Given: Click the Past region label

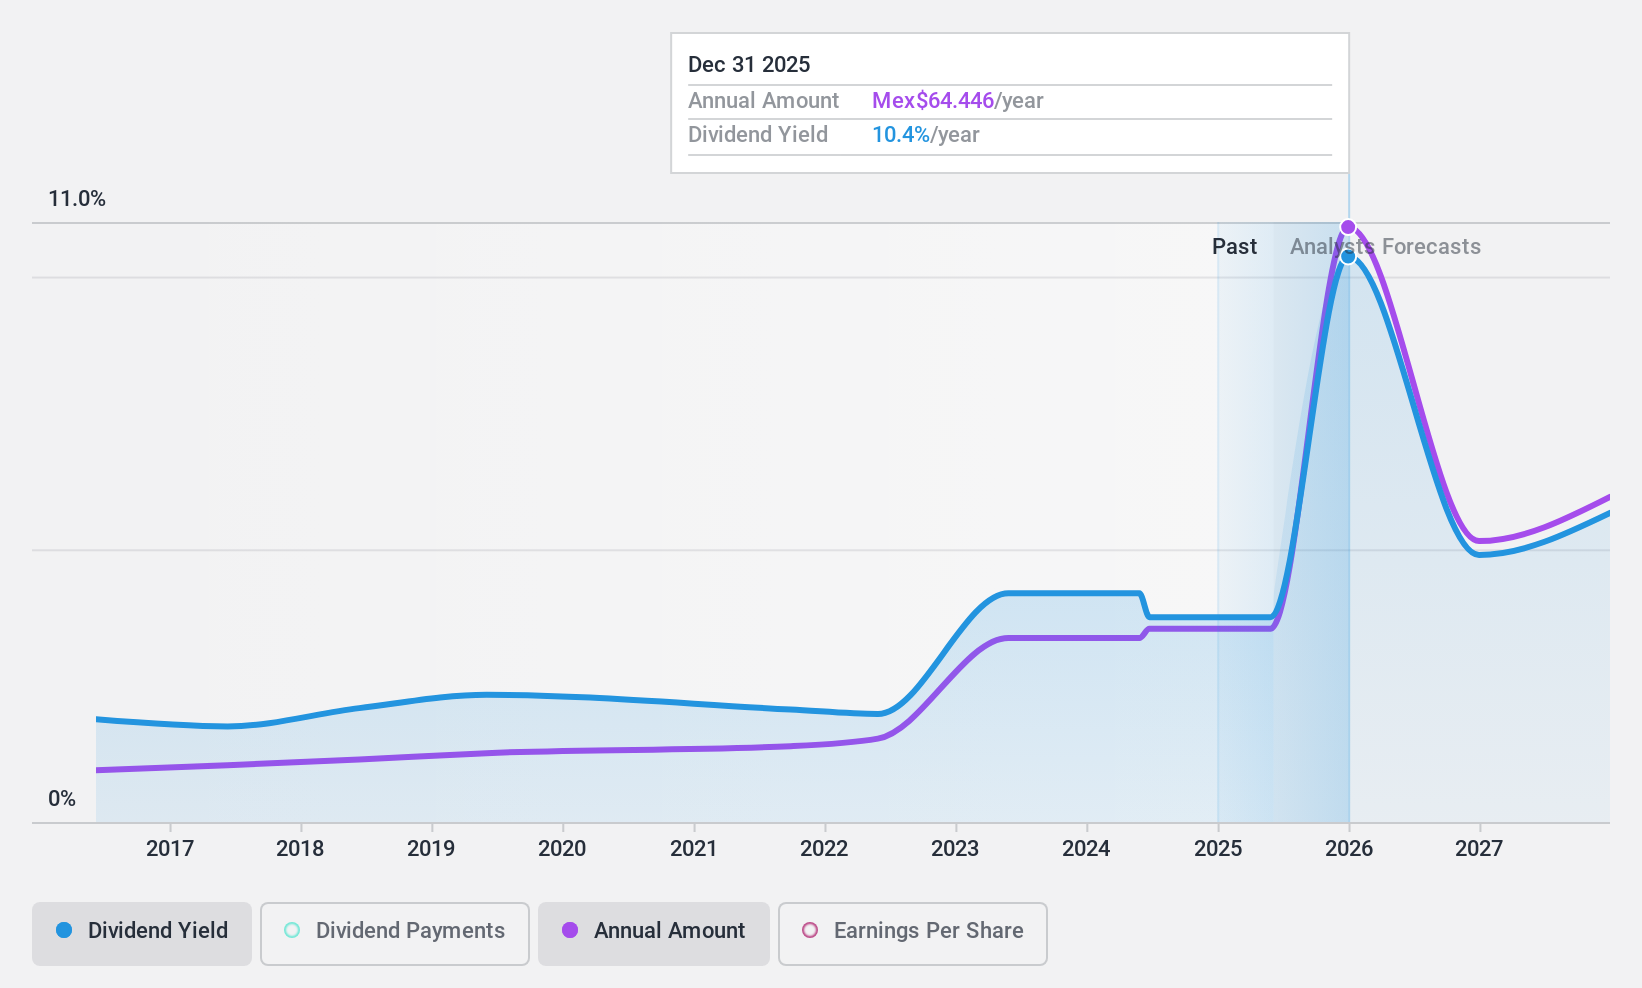Looking at the screenshot, I should click(x=1234, y=246).
